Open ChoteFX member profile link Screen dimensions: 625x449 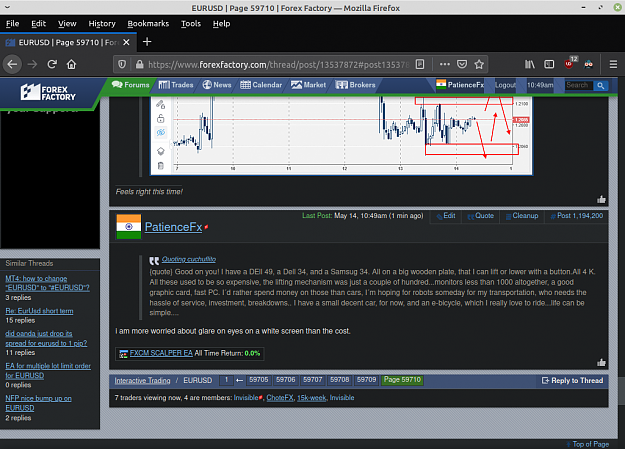[280, 398]
